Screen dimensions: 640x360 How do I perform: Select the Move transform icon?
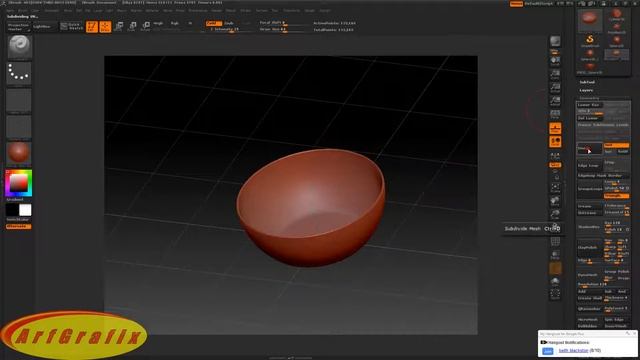point(119,27)
